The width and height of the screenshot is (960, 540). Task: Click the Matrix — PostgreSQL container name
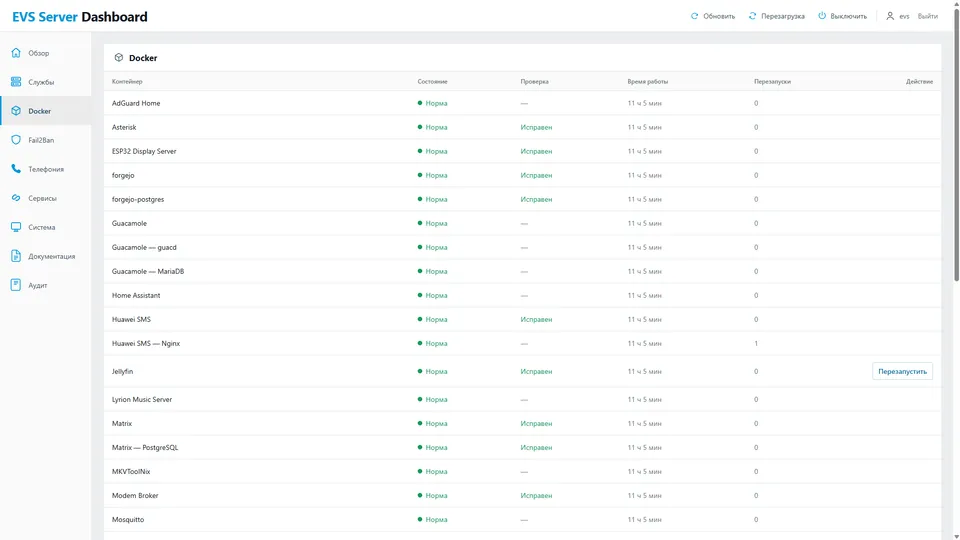(x=145, y=448)
